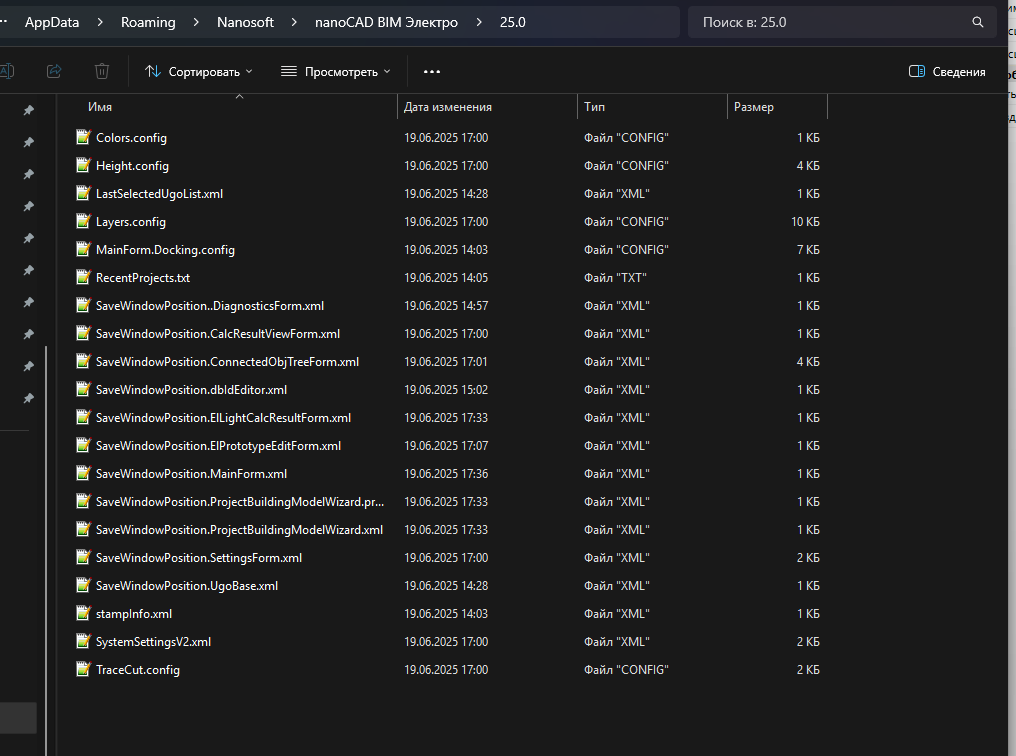Click the navigation pane scrollbar
Image resolution: width=1016 pixels, height=756 pixels.
(46, 551)
